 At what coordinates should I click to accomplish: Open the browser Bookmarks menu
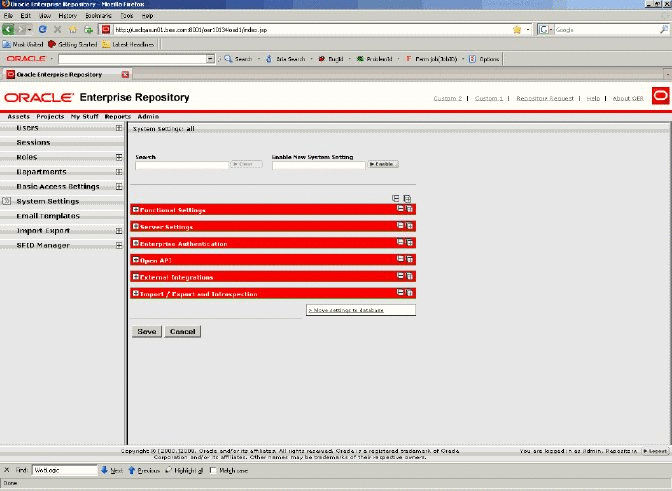coord(98,15)
